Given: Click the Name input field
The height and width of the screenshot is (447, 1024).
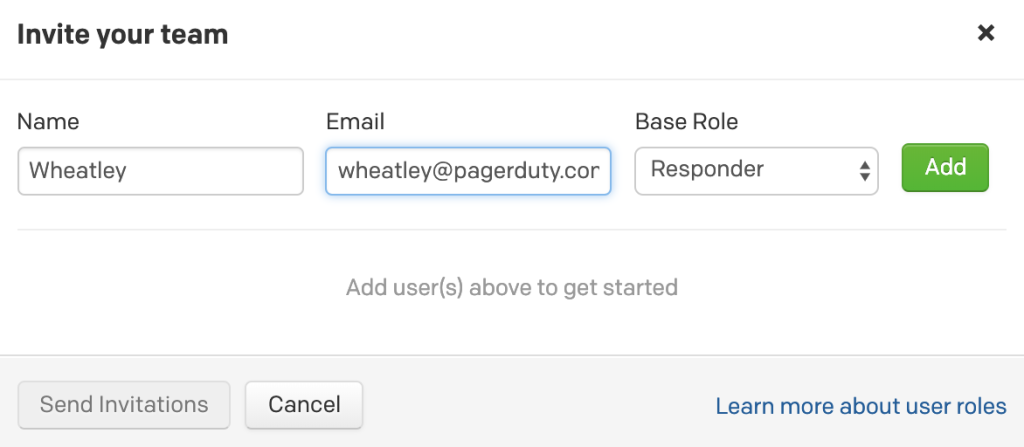Looking at the screenshot, I should pyautogui.click(x=160, y=171).
